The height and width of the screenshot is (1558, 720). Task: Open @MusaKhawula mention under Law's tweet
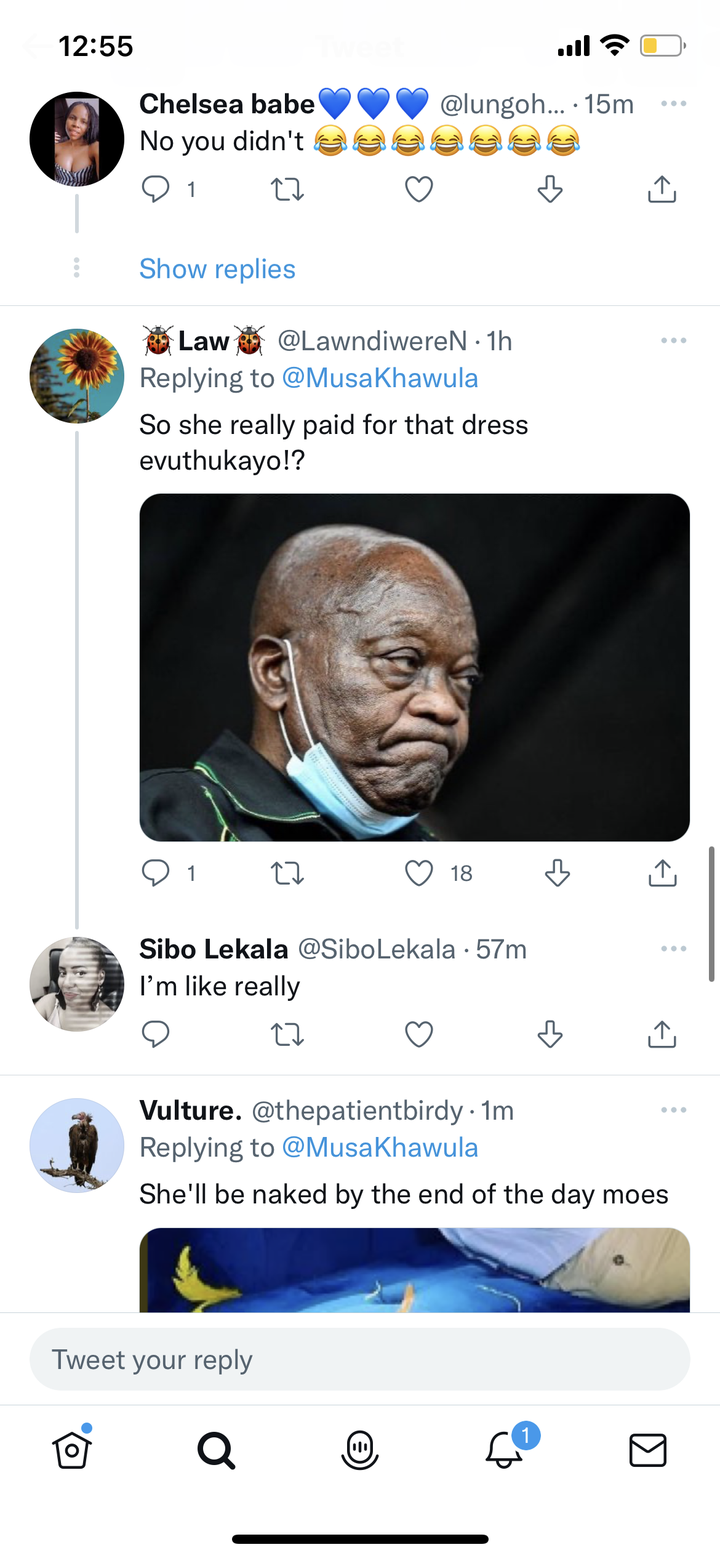point(380,378)
